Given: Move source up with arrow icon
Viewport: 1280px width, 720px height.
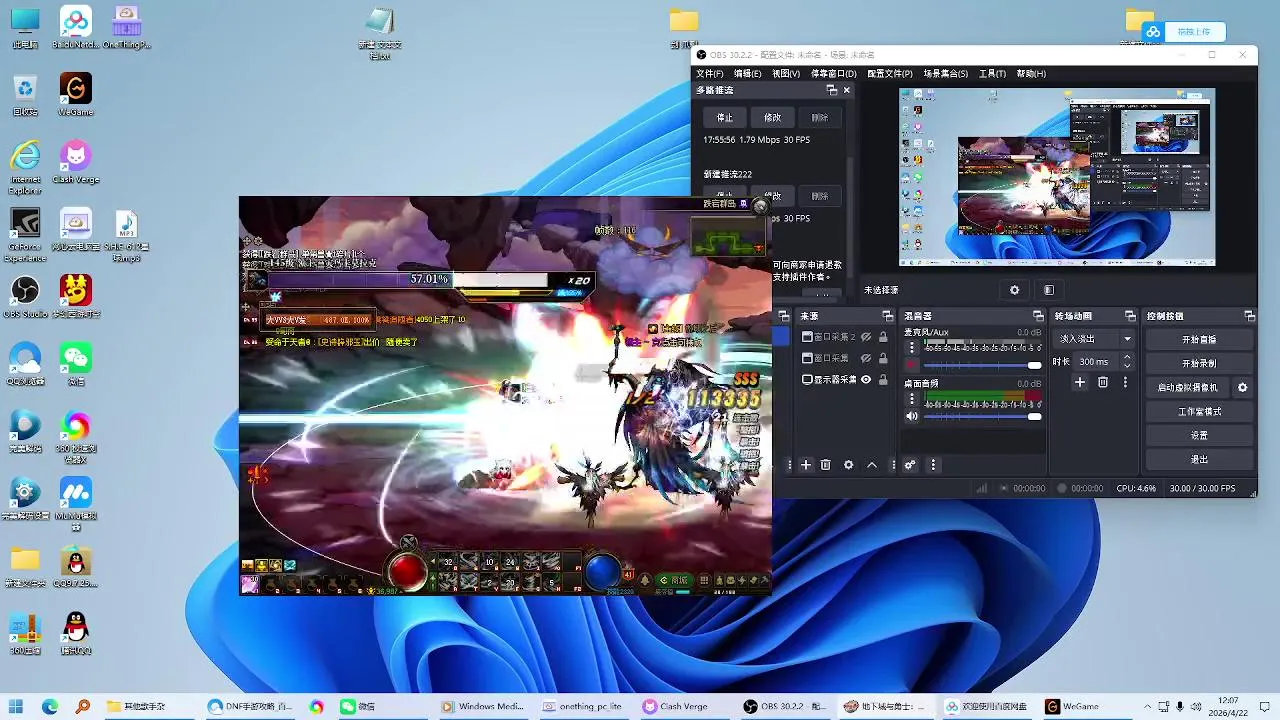Looking at the screenshot, I should pyautogui.click(x=872, y=465).
